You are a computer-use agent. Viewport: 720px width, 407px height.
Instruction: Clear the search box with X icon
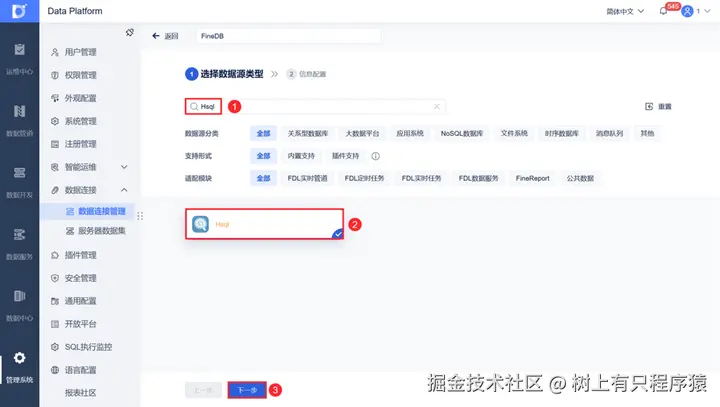pyautogui.click(x=437, y=107)
